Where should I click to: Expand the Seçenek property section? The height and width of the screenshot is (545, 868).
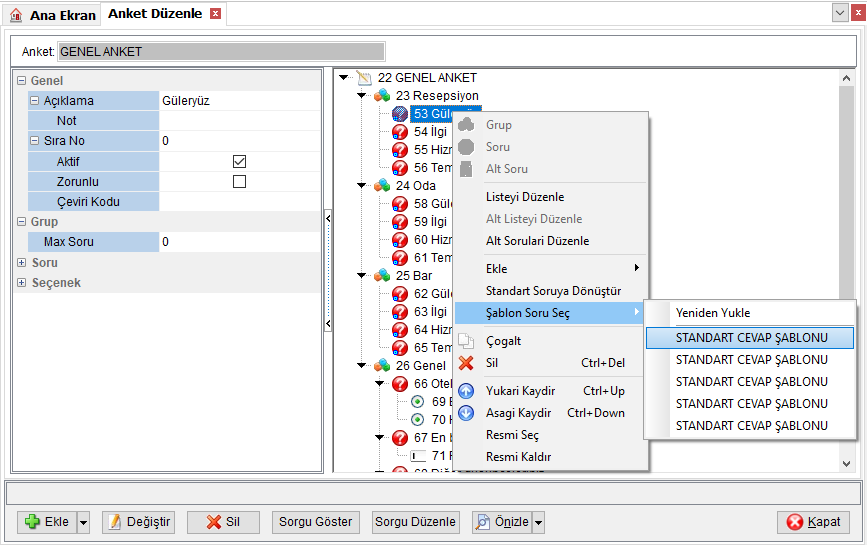21,283
